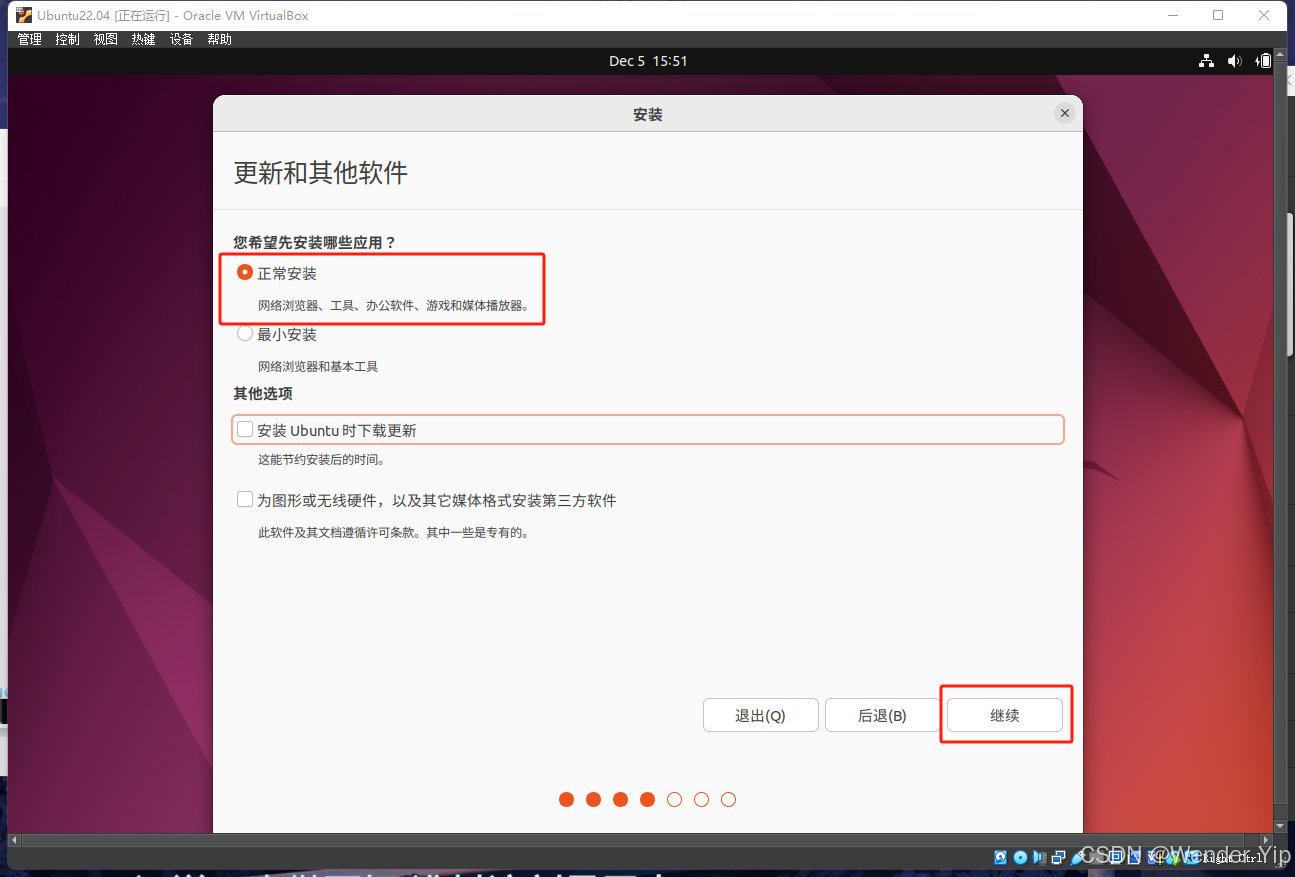Open the 管理 menu
The image size is (1295, 877).
click(x=30, y=39)
